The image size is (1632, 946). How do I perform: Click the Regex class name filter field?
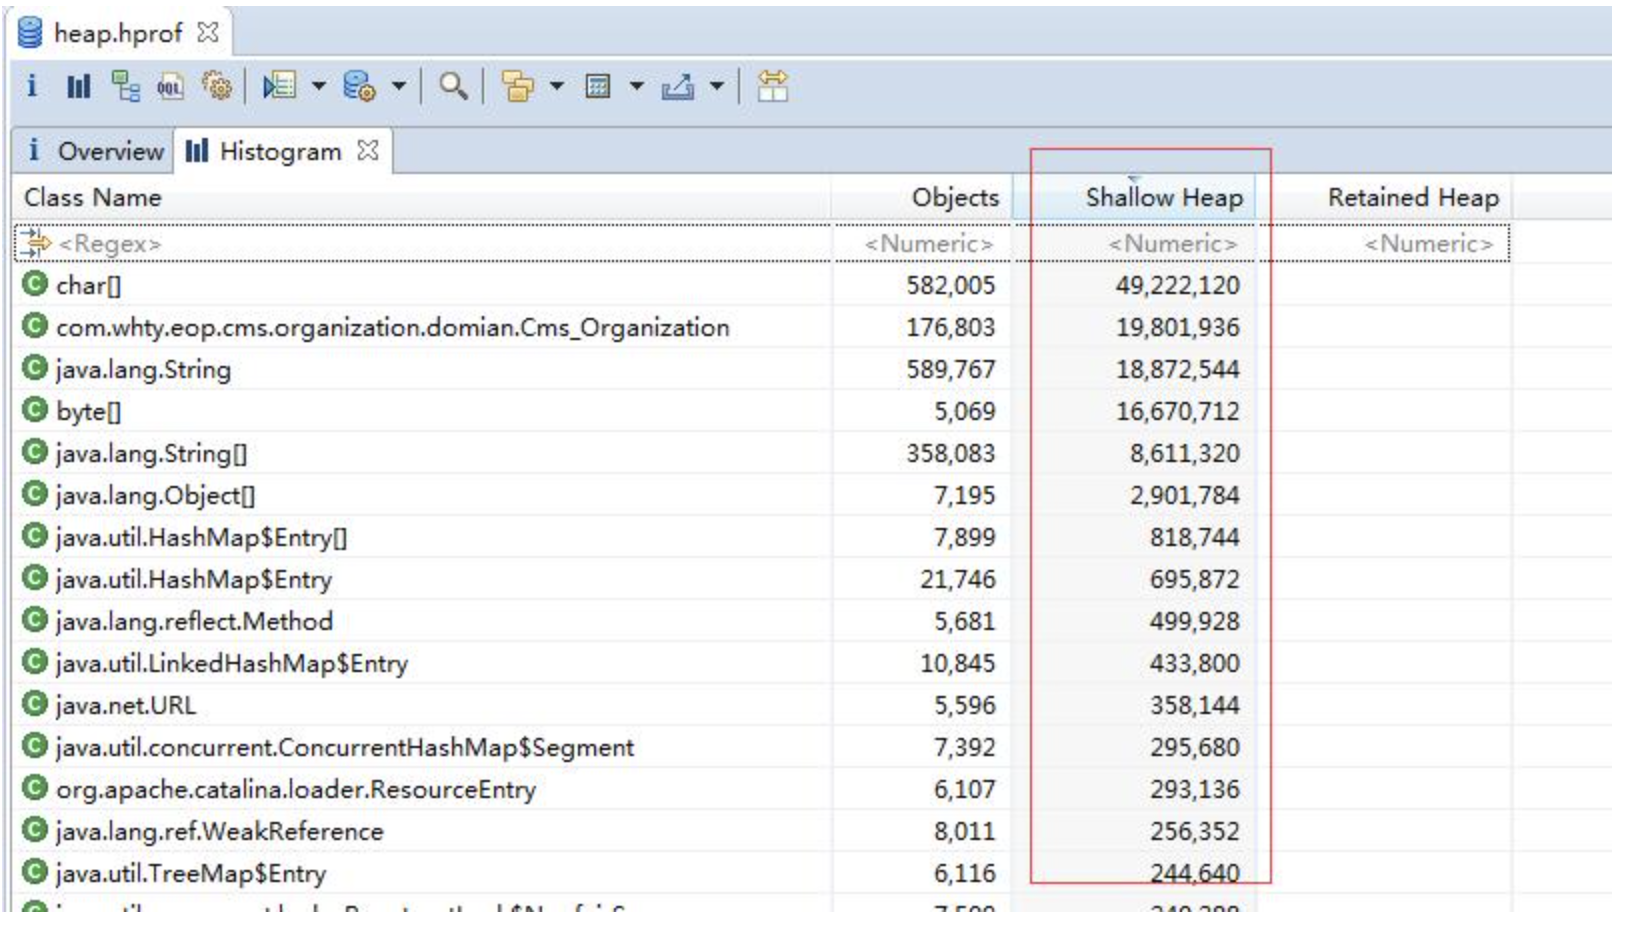tap(422, 243)
